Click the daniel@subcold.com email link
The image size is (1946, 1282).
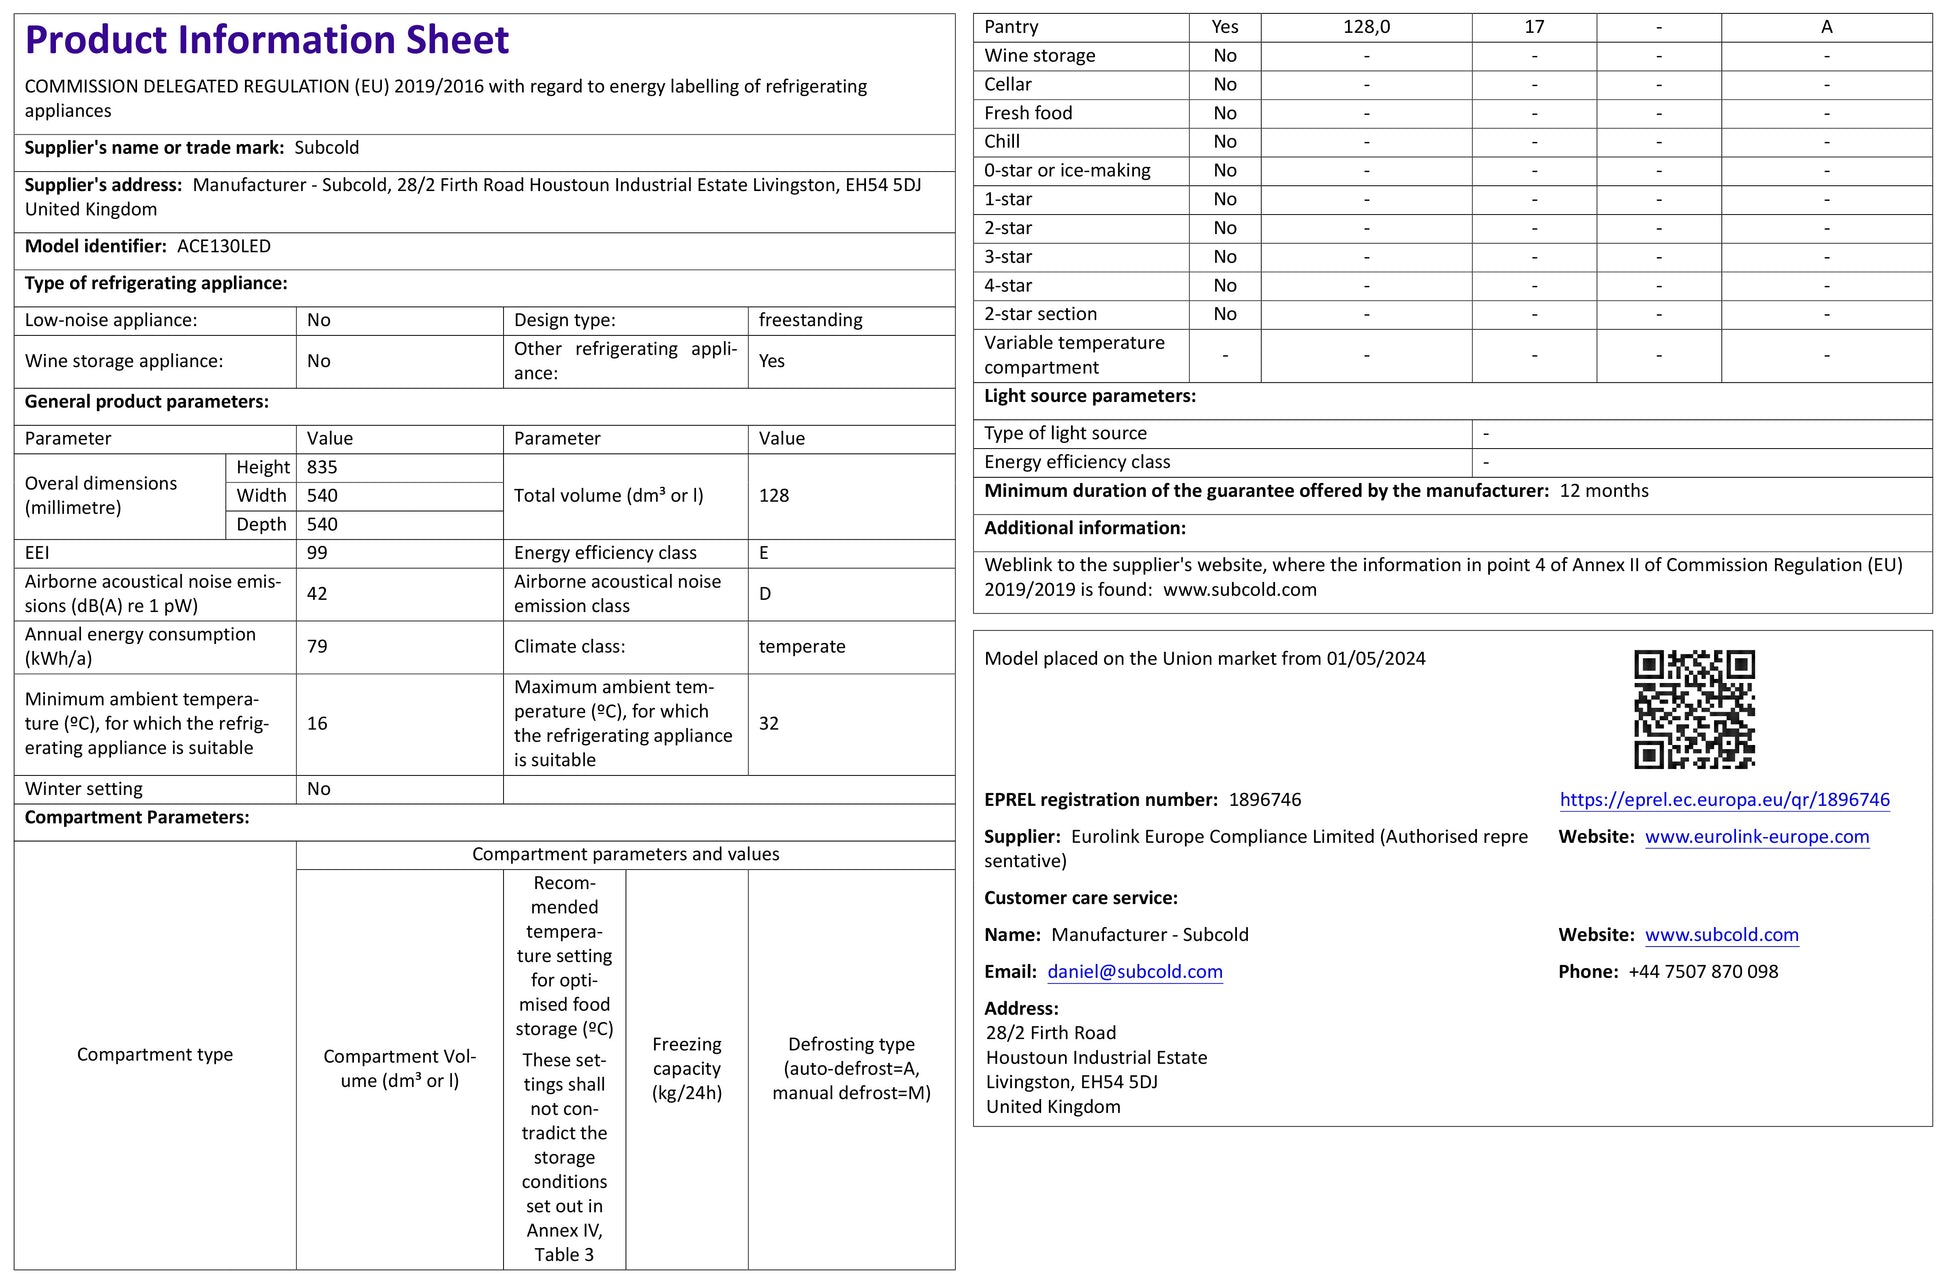click(x=1134, y=971)
